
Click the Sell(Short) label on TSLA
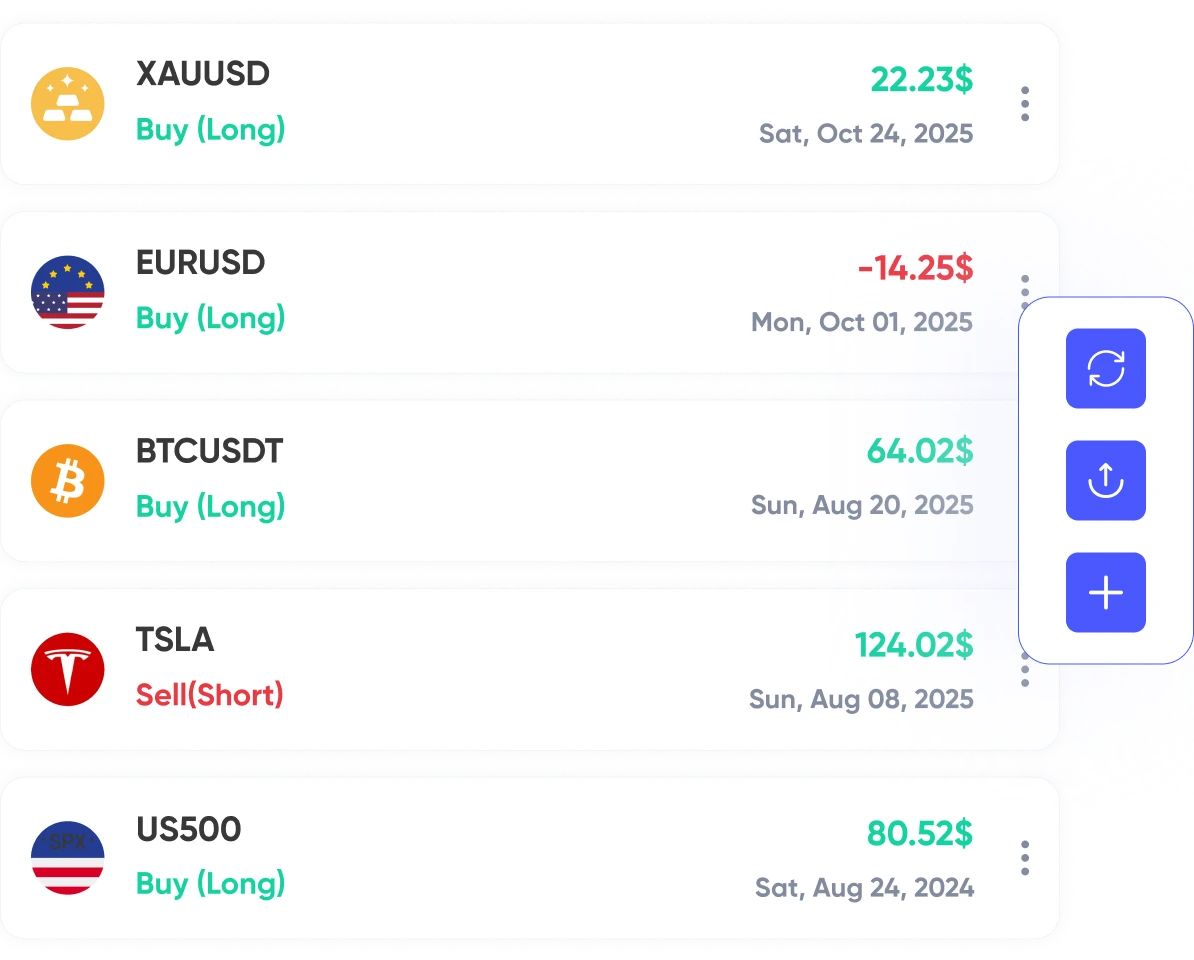point(209,695)
